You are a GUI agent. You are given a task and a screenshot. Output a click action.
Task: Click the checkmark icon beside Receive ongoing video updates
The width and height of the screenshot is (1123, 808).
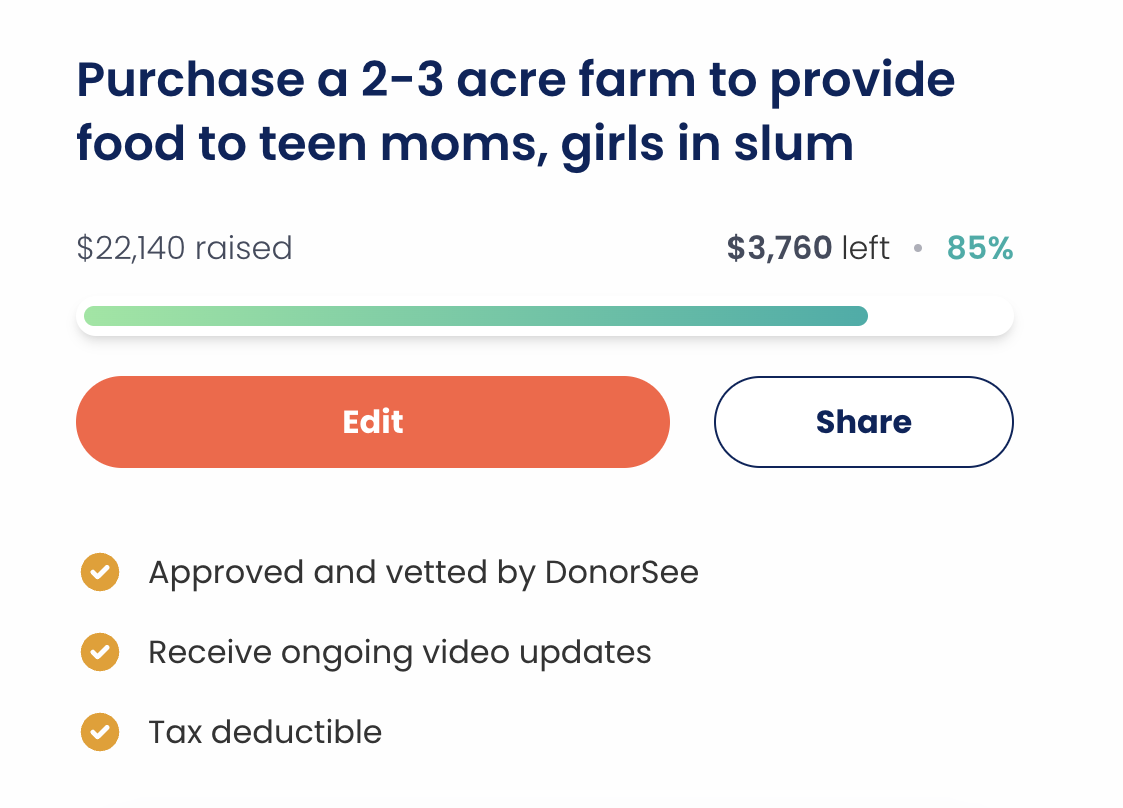click(x=100, y=652)
